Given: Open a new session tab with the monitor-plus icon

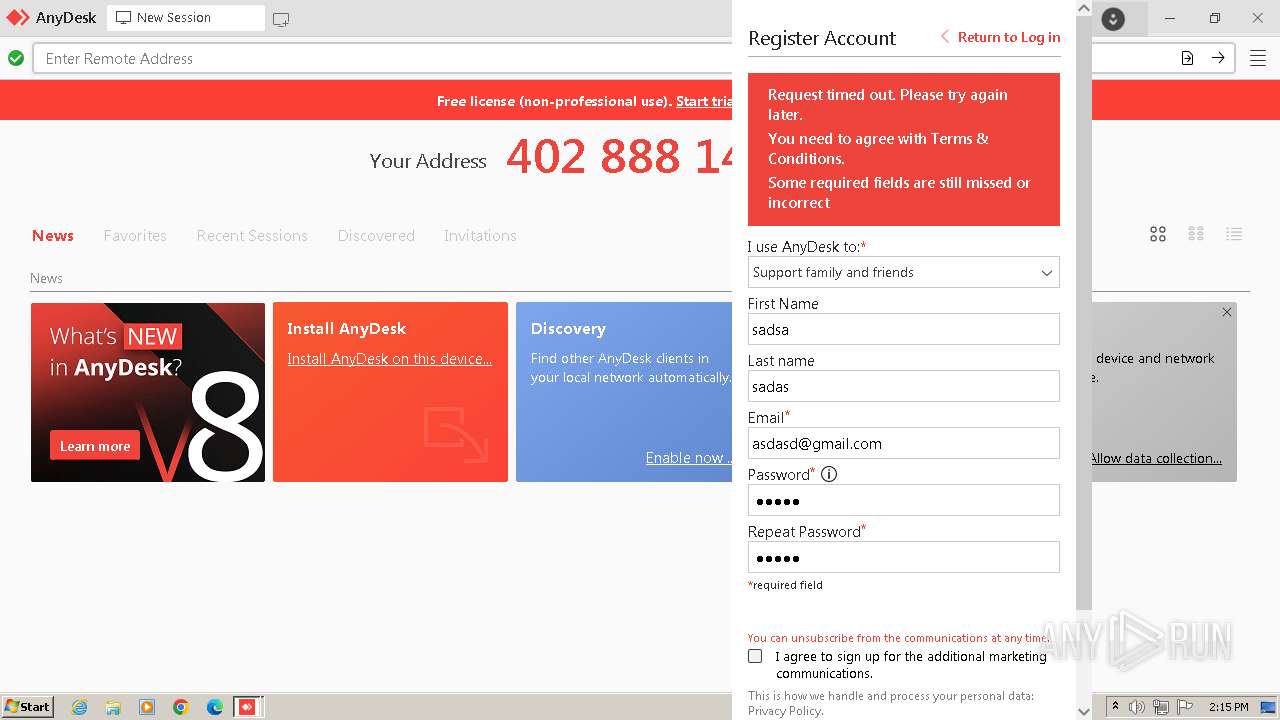Looking at the screenshot, I should point(281,19).
